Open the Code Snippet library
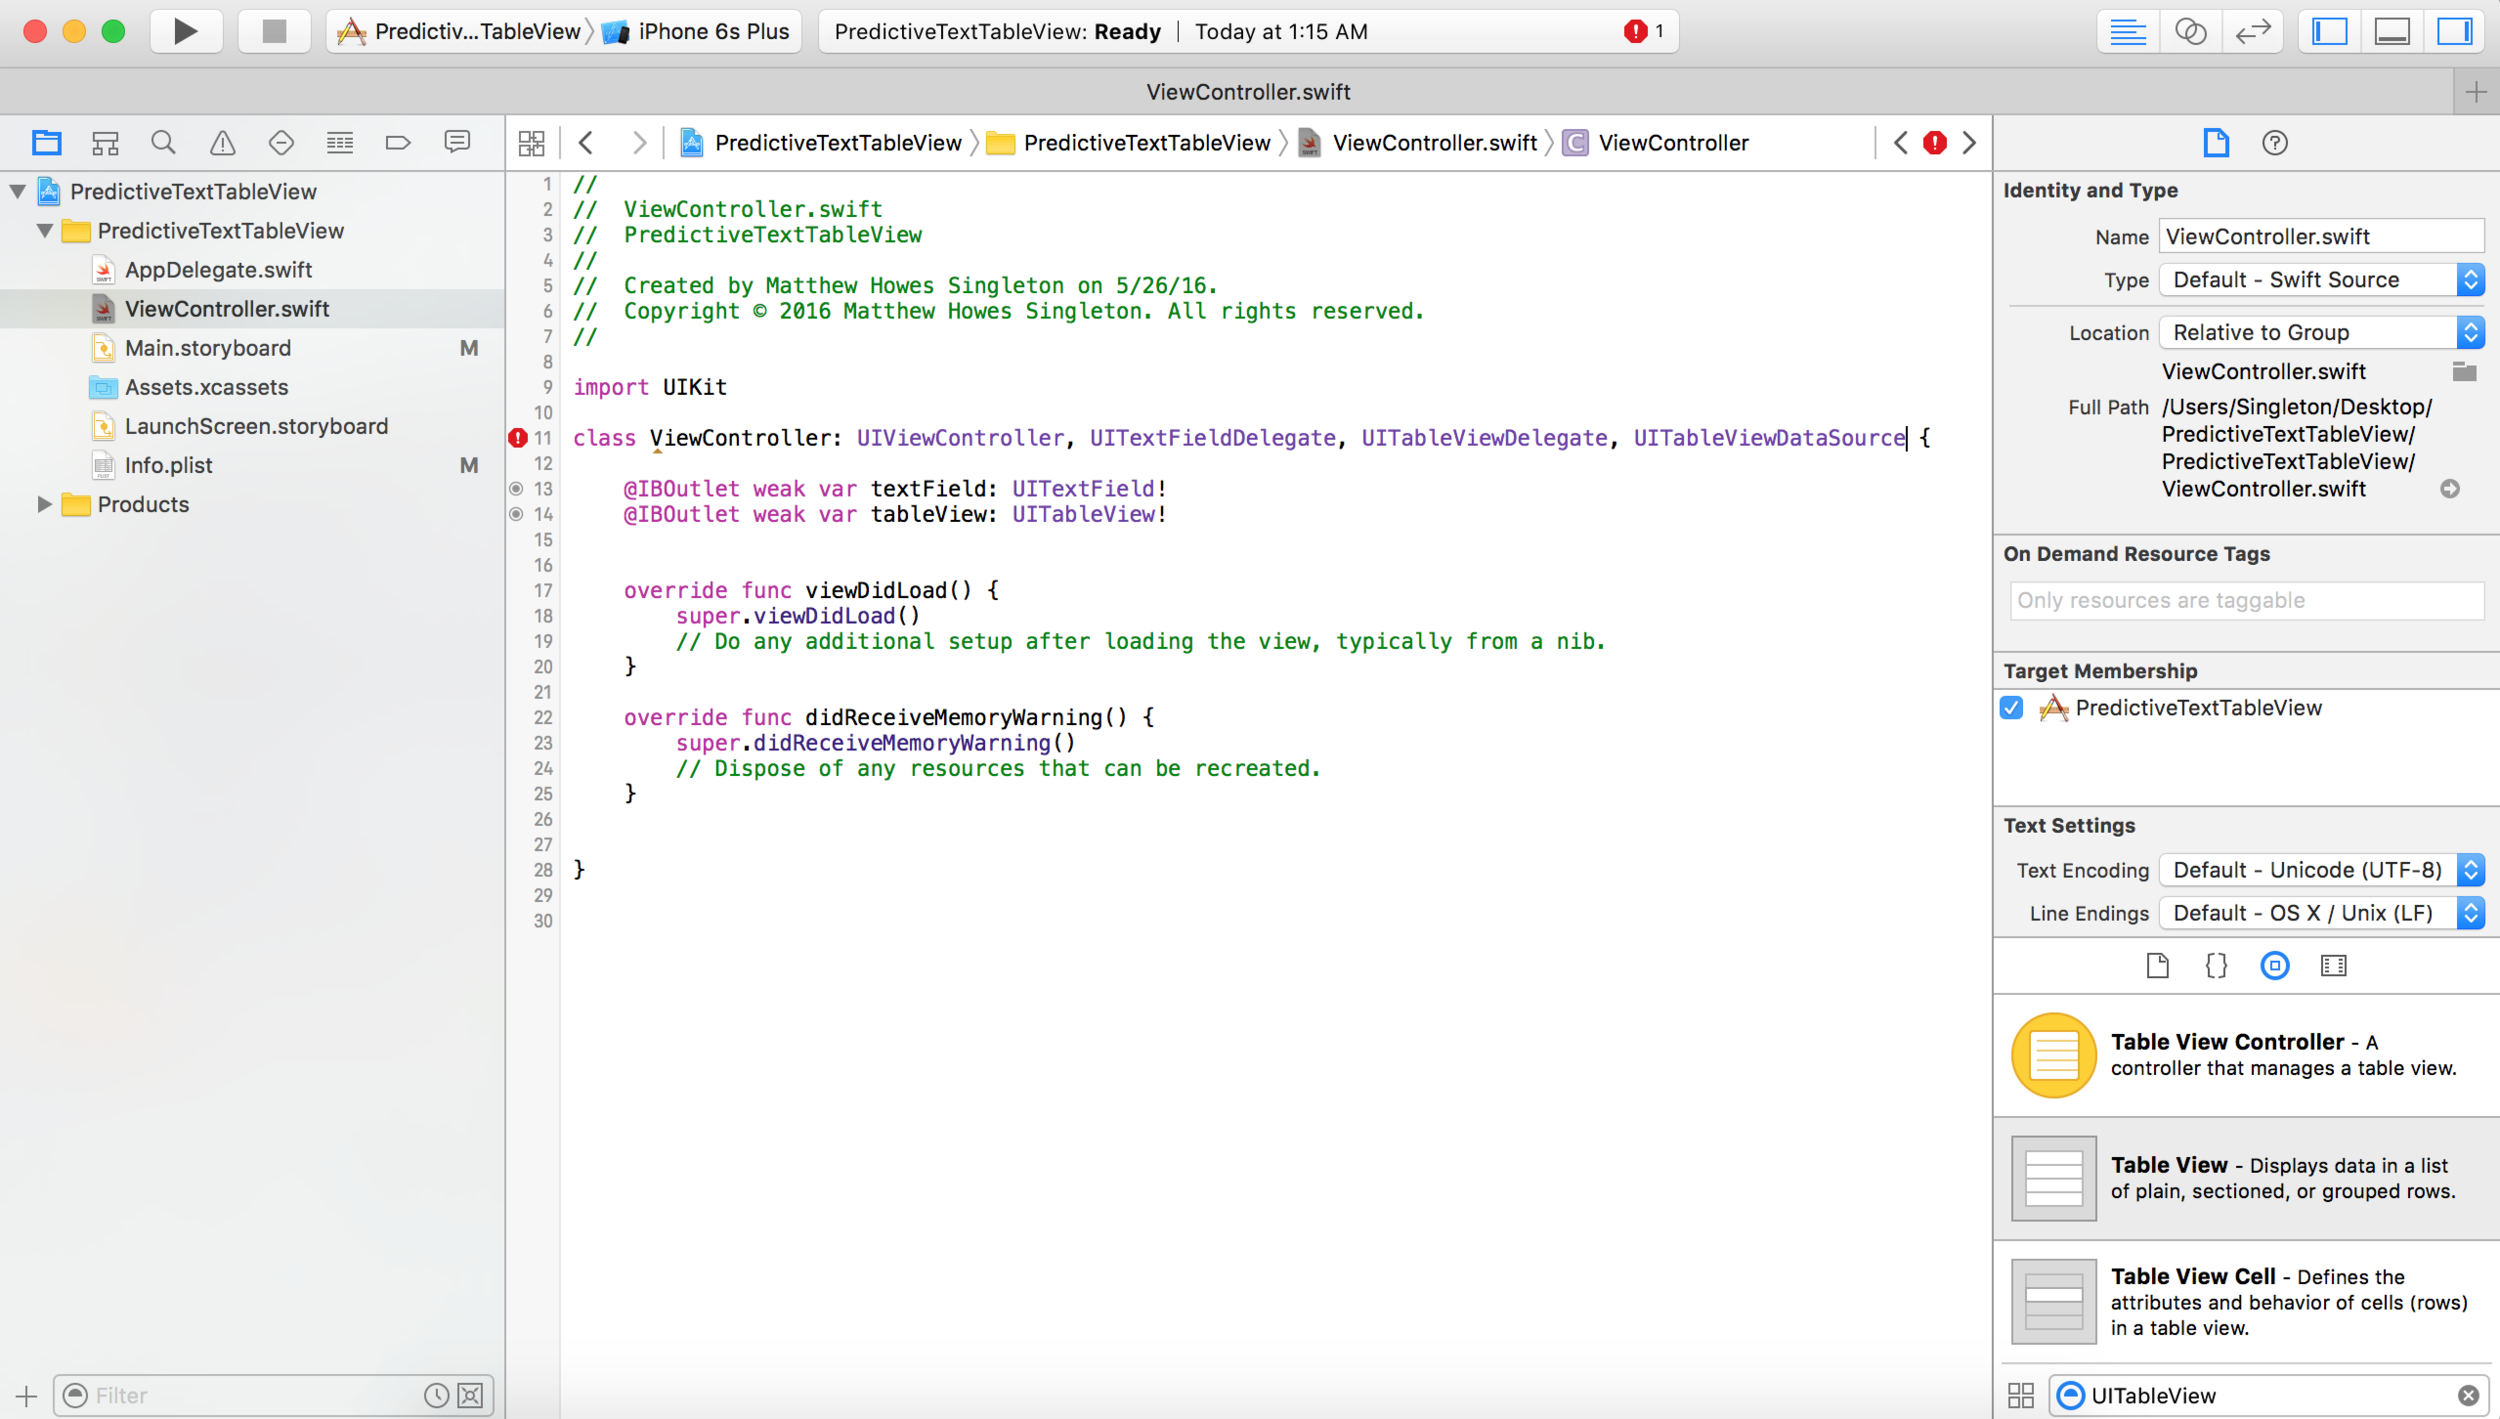This screenshot has width=2500, height=1419. pos(2216,965)
